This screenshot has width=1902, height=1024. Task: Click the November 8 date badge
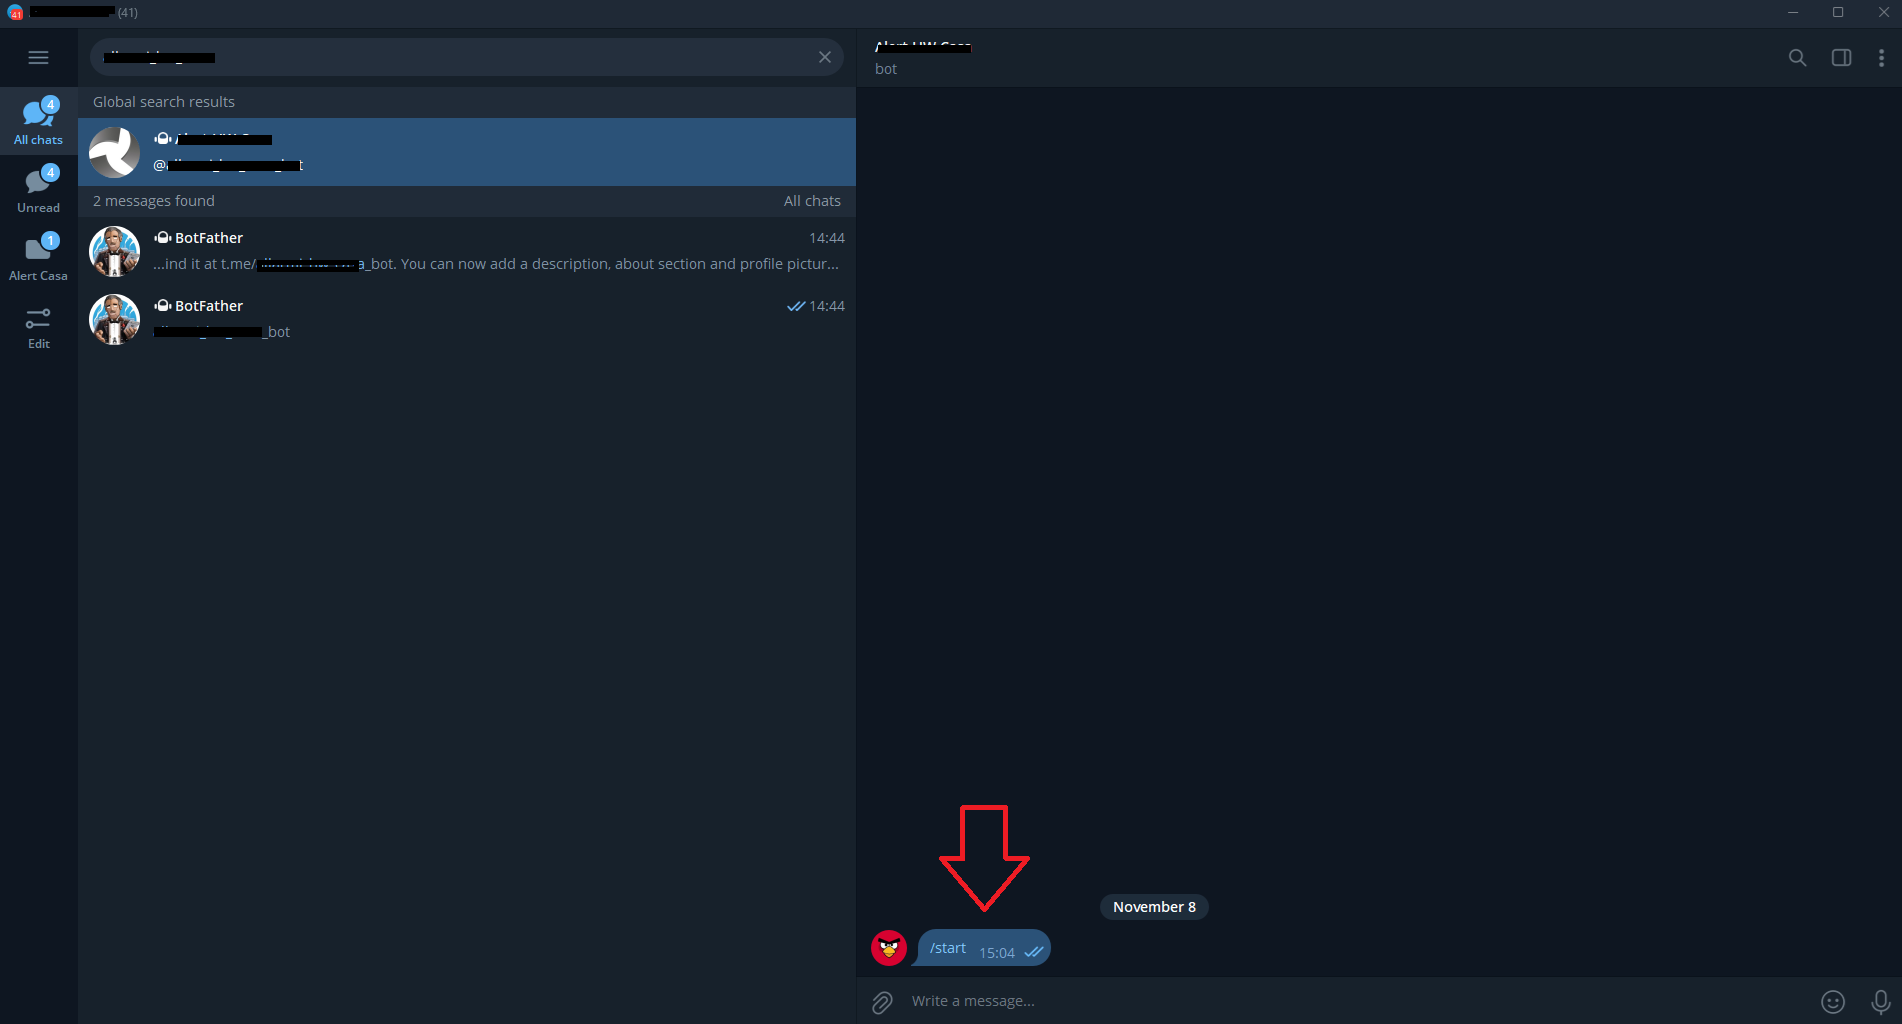point(1154,907)
